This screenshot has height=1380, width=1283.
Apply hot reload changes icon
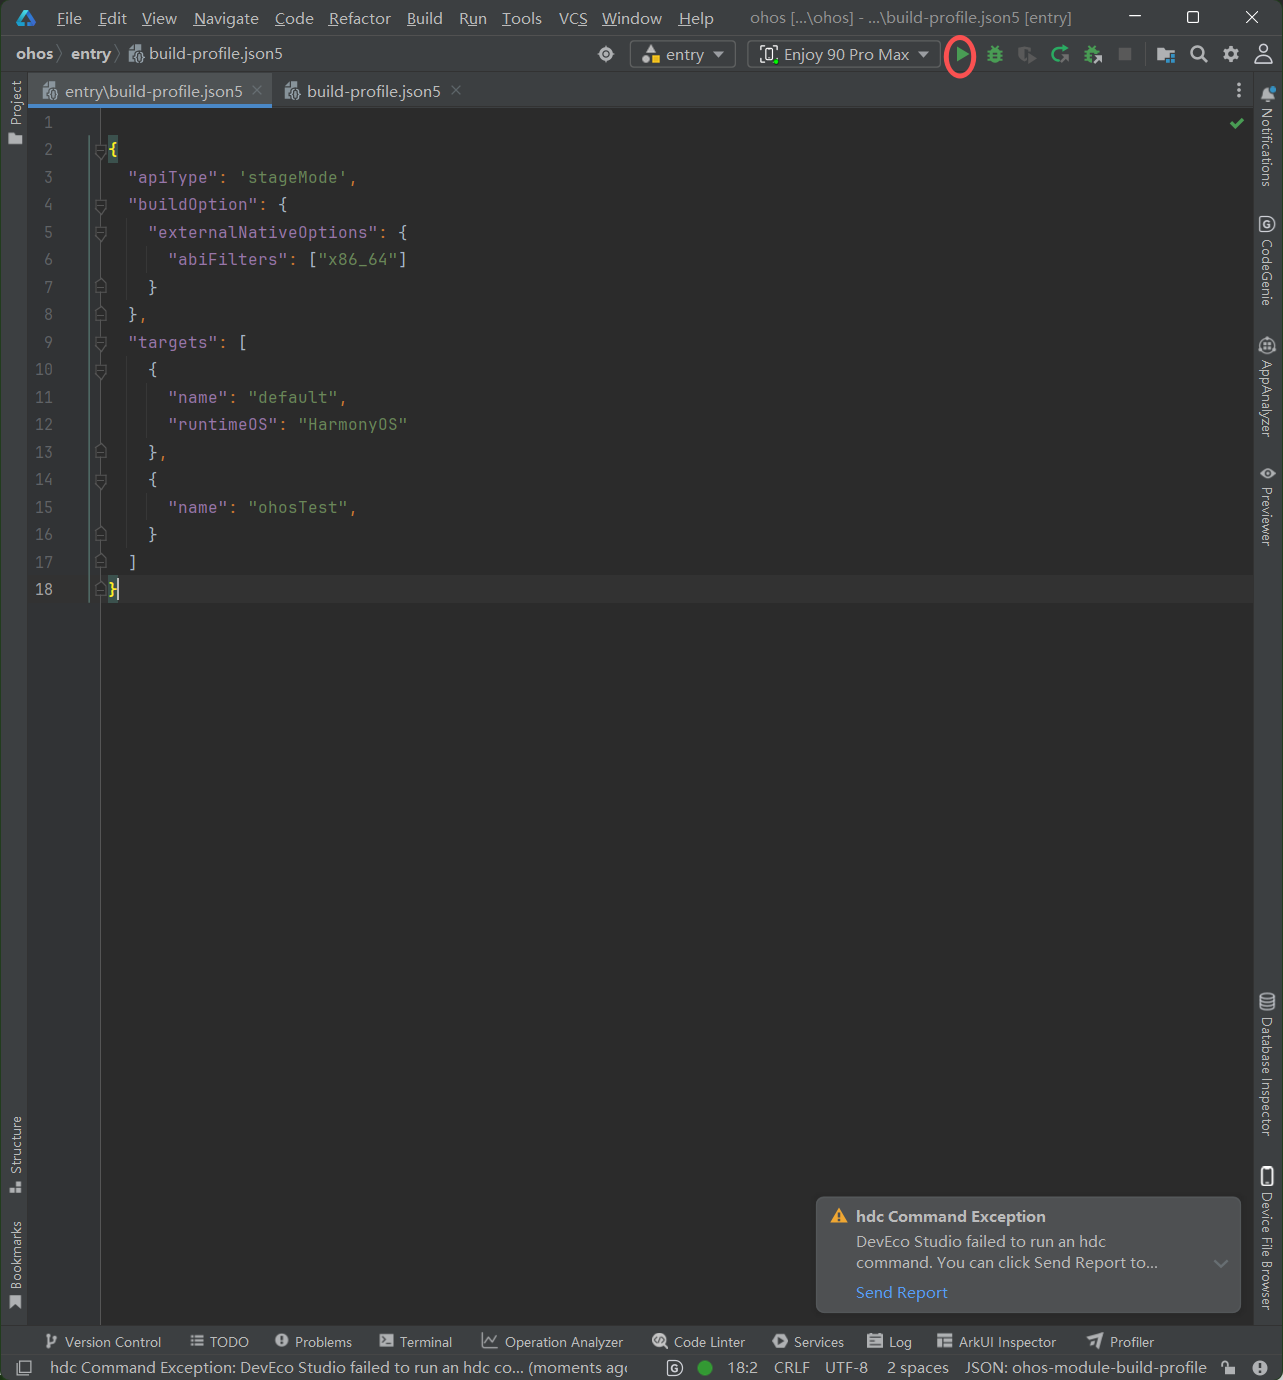1060,55
